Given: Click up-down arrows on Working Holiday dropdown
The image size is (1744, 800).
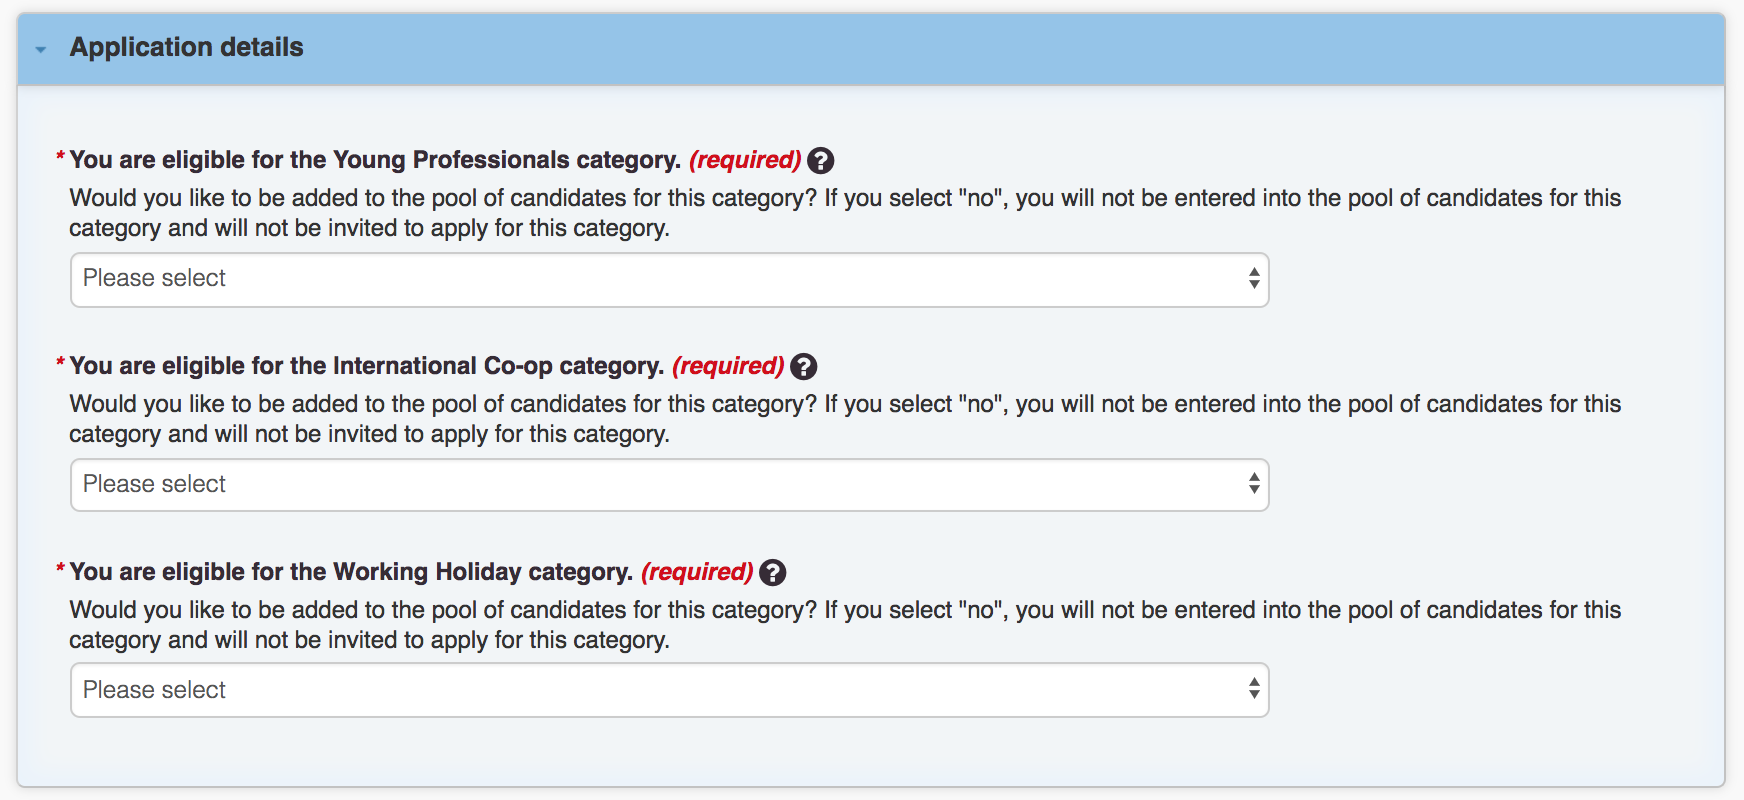Looking at the screenshot, I should [x=1253, y=688].
